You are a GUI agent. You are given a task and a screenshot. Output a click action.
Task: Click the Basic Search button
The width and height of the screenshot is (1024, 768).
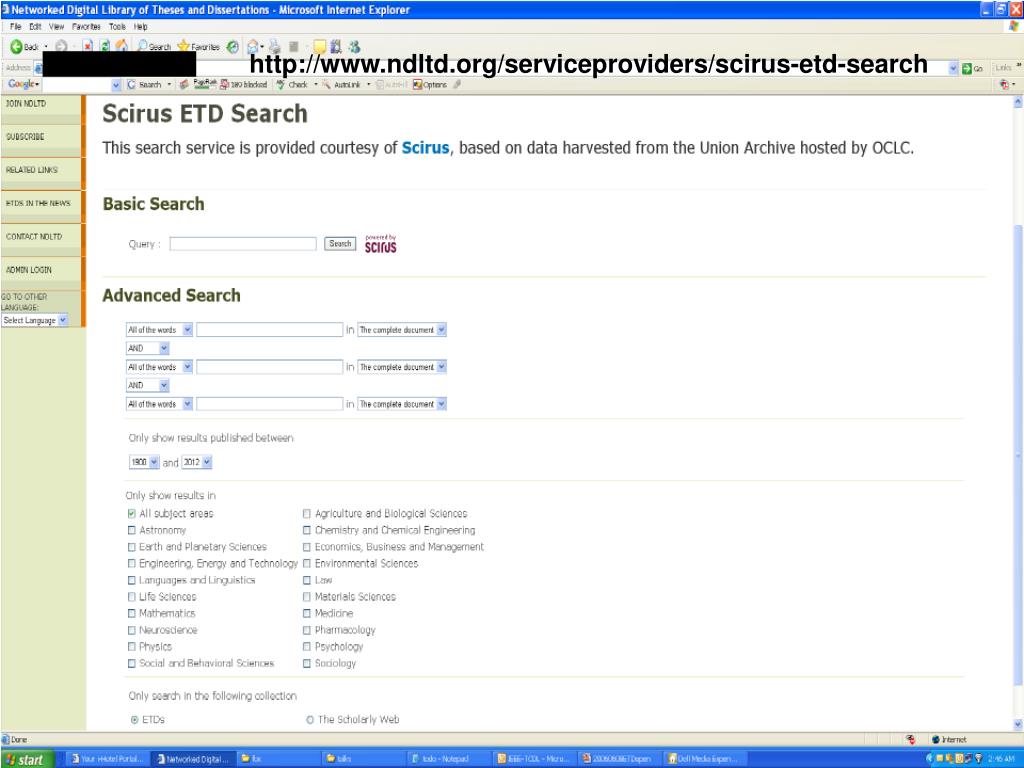tap(340, 244)
